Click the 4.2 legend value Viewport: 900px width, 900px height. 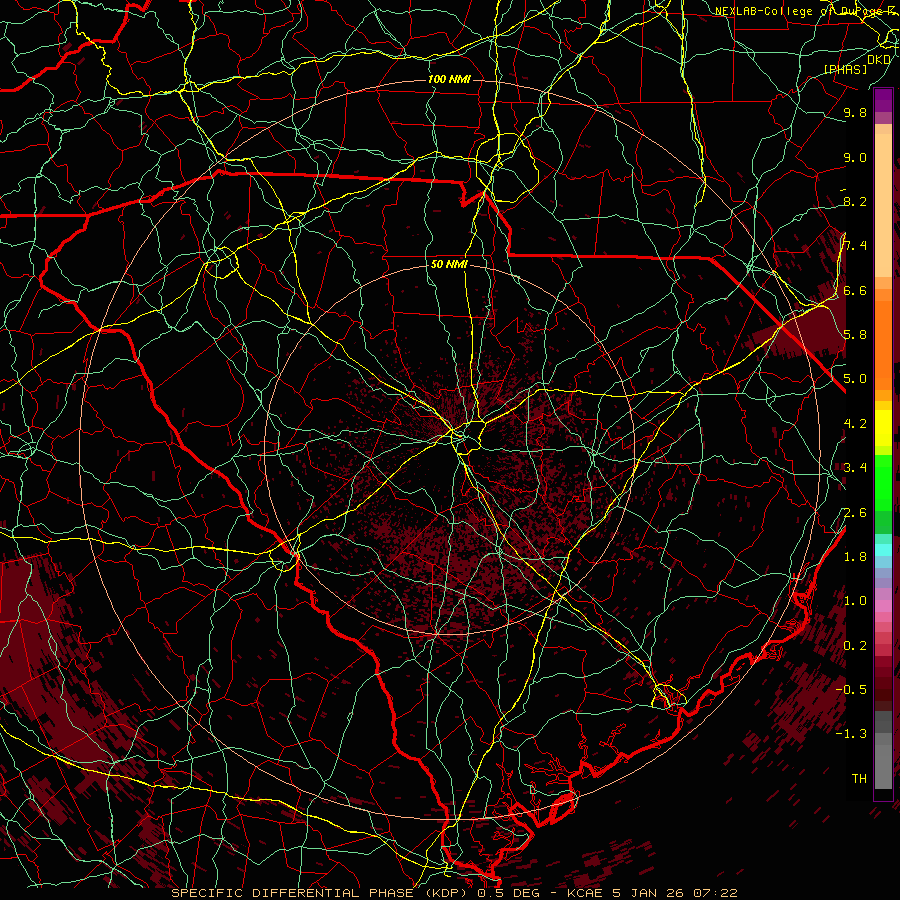pos(855,424)
